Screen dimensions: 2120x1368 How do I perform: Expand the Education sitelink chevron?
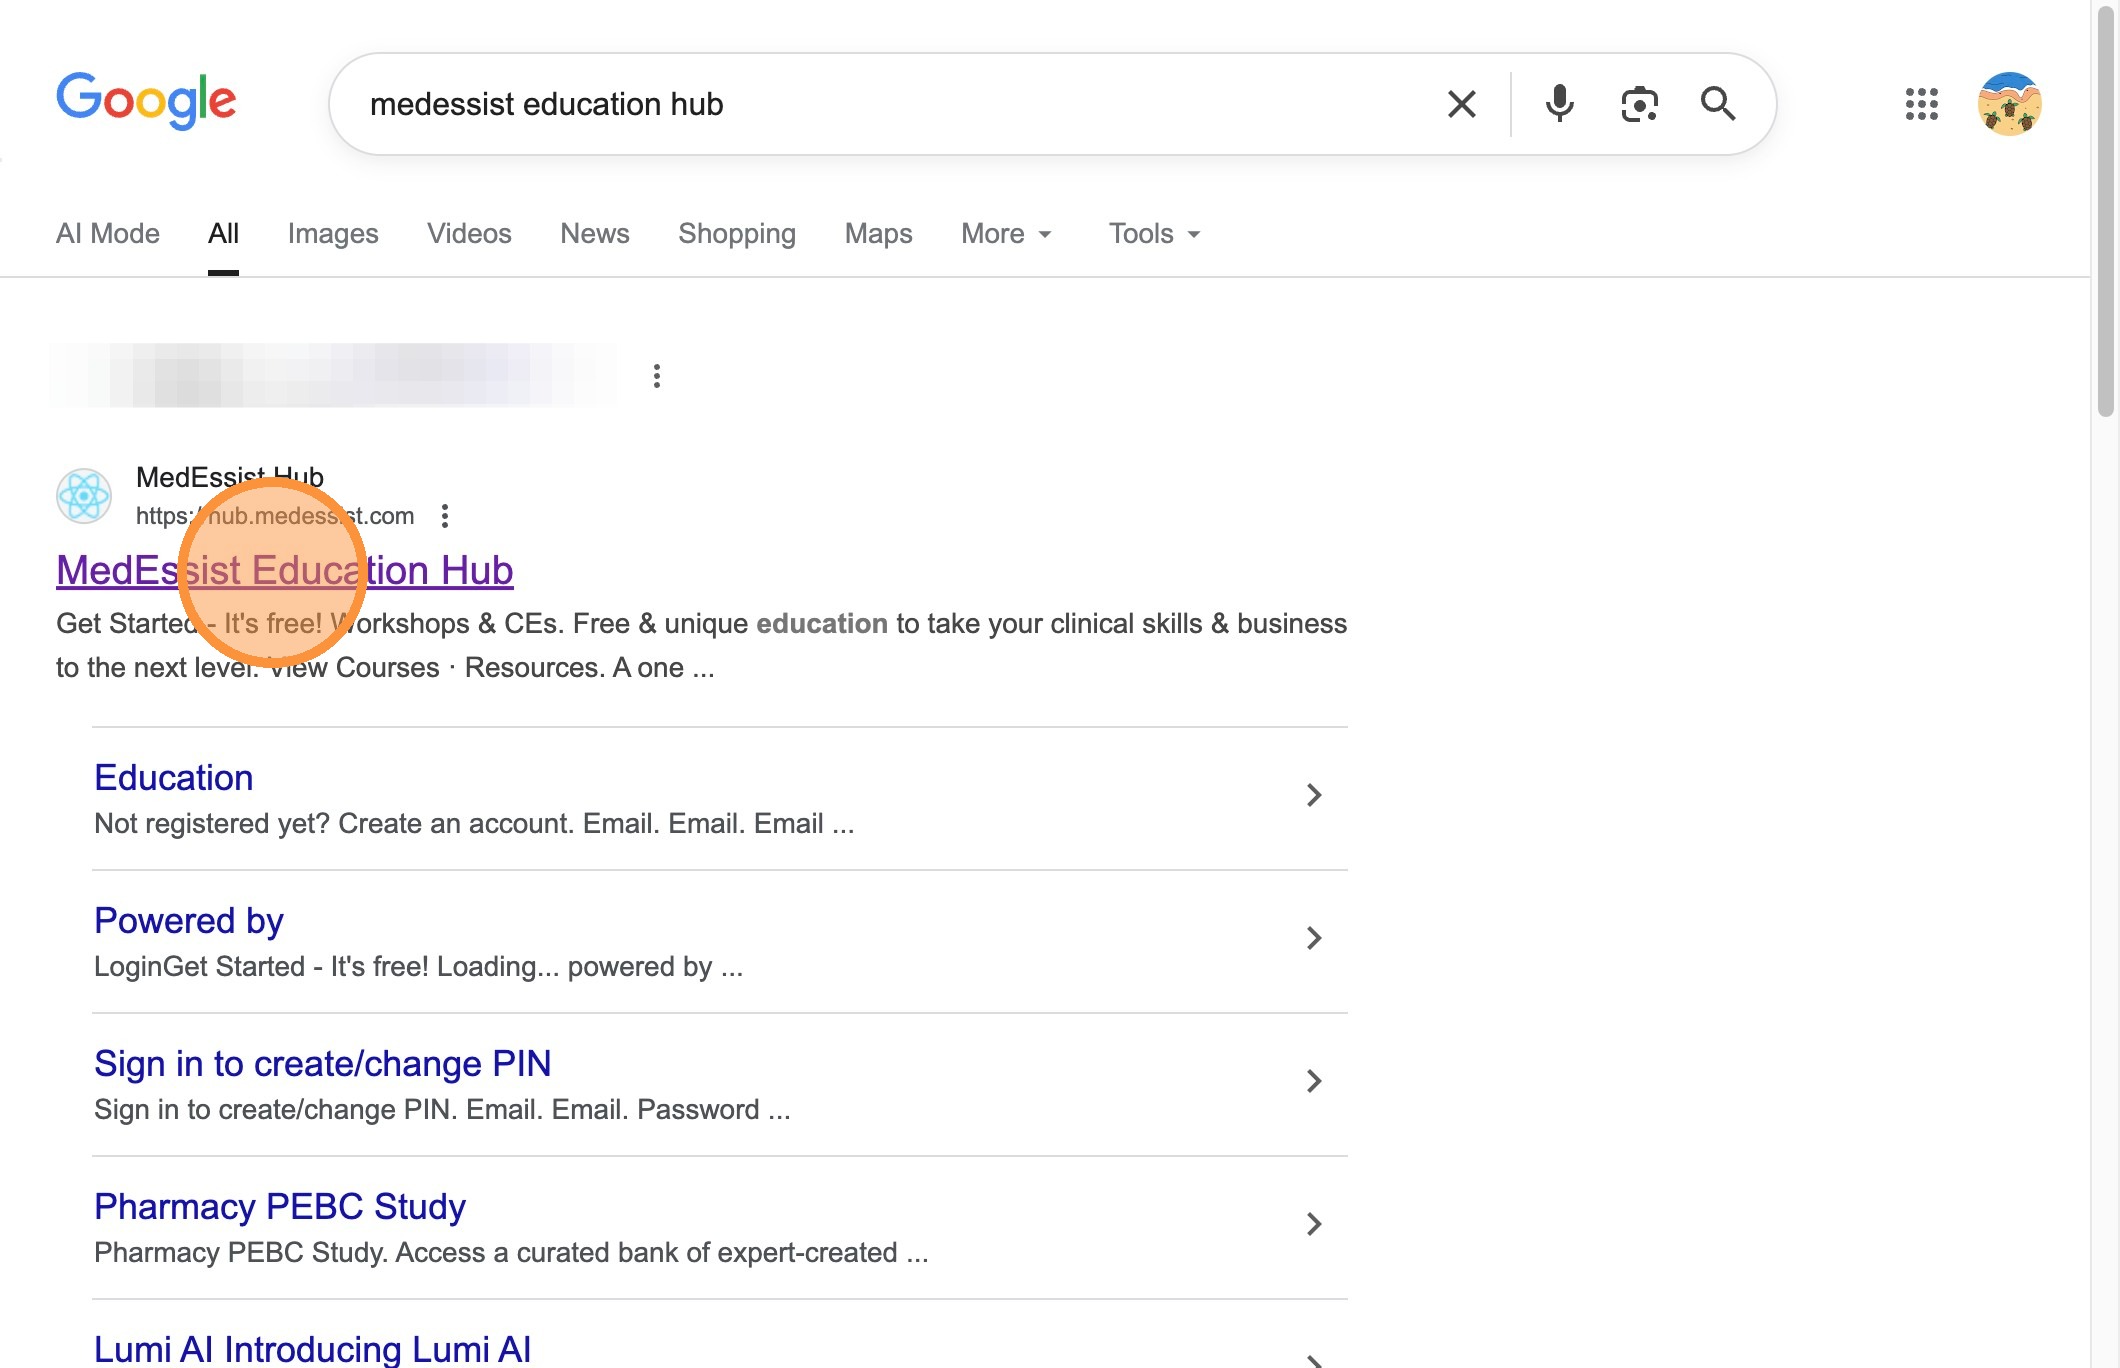1313,795
